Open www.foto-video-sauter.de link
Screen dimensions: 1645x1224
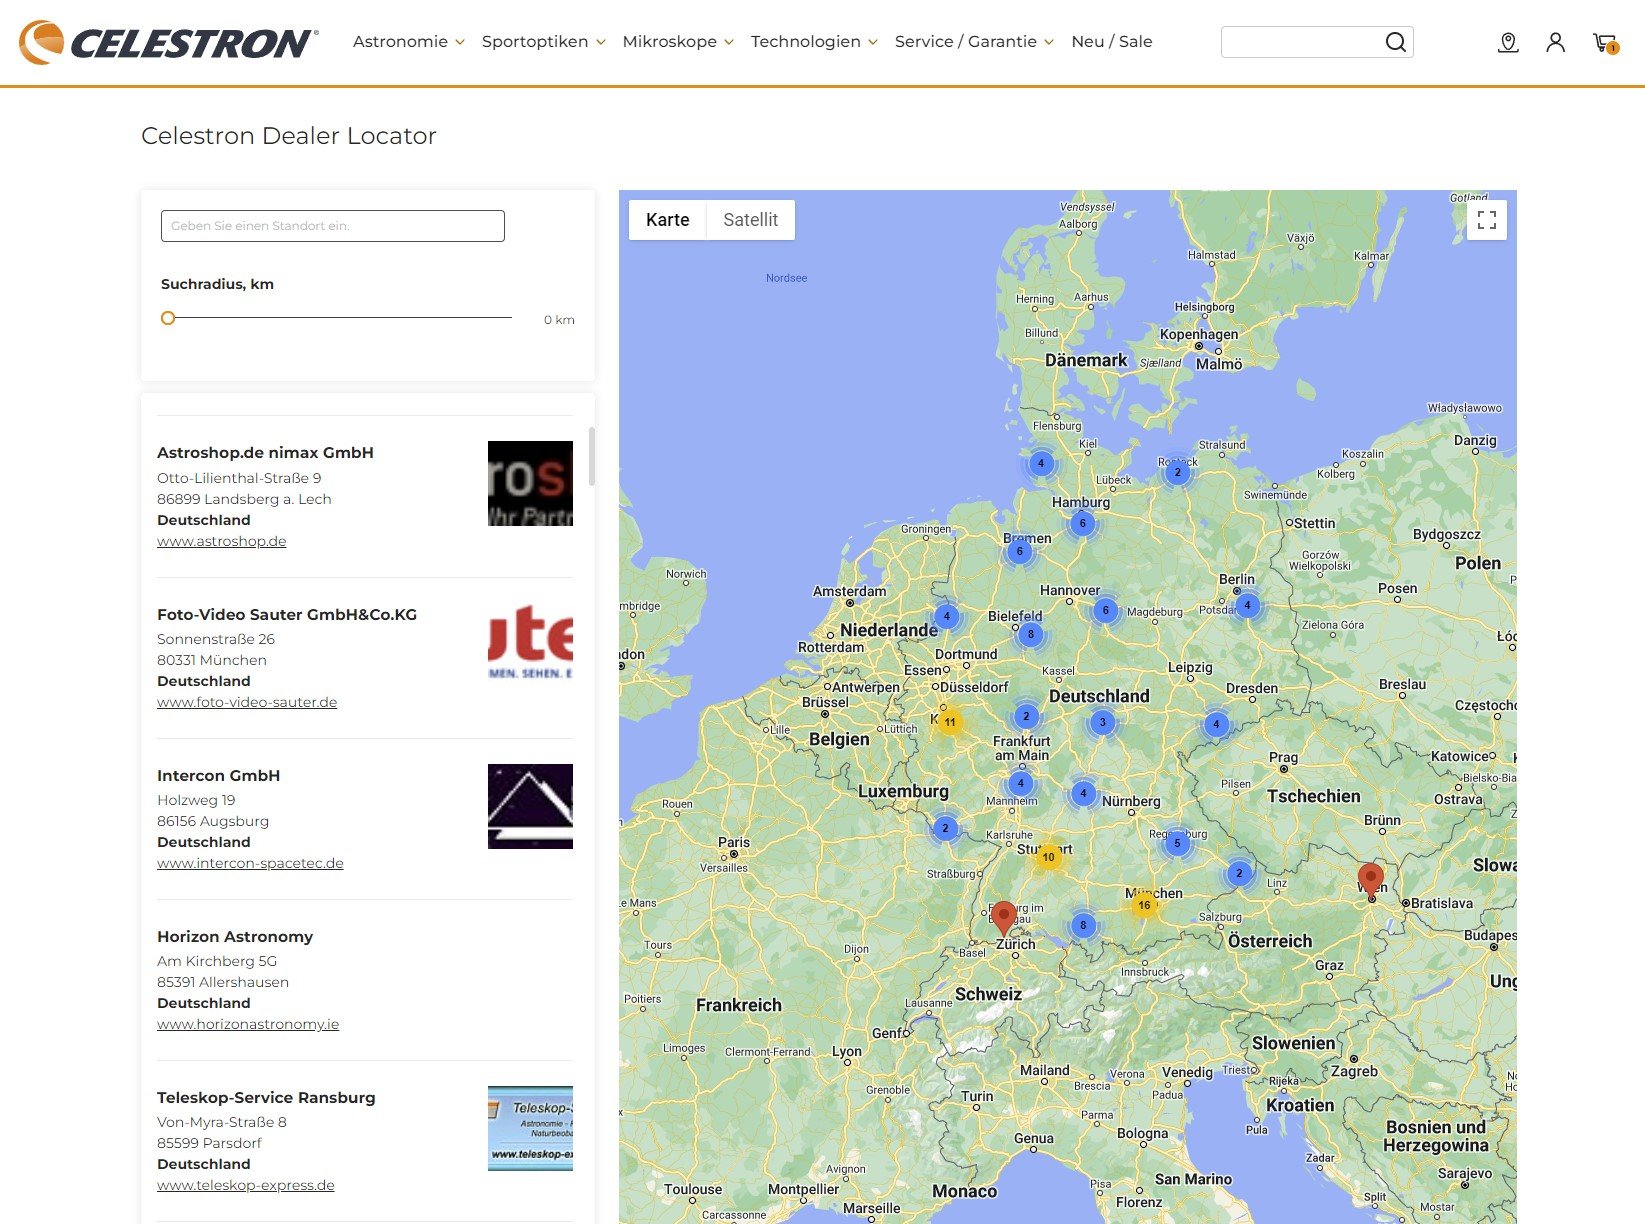click(x=247, y=702)
